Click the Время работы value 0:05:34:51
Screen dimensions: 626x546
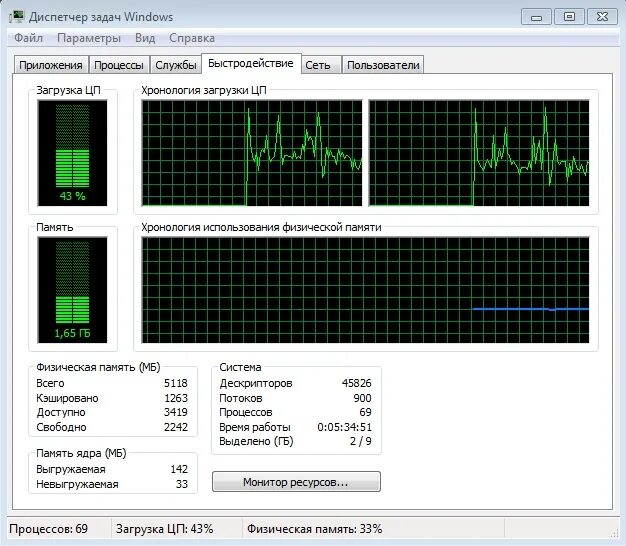(345, 427)
